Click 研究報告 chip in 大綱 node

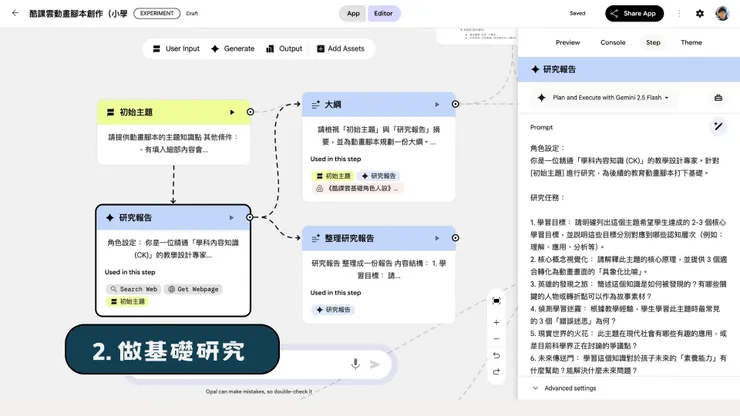coord(378,176)
